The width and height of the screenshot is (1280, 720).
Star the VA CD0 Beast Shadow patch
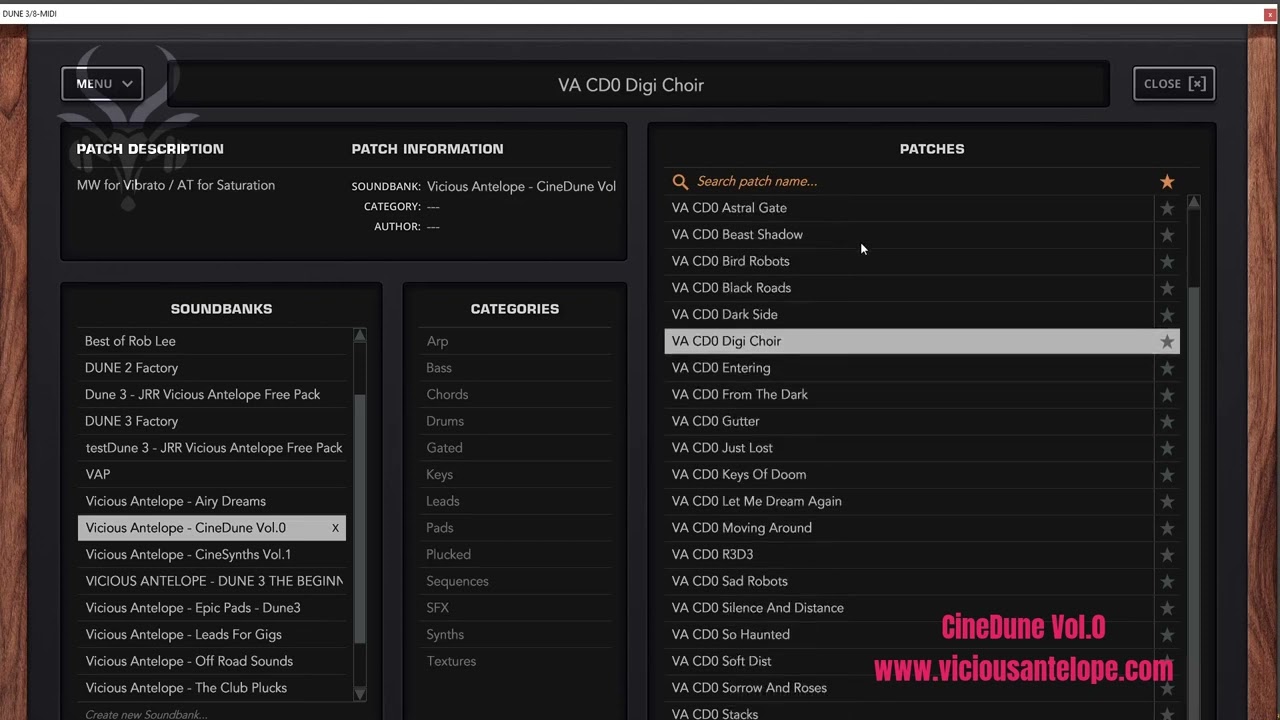click(1167, 235)
